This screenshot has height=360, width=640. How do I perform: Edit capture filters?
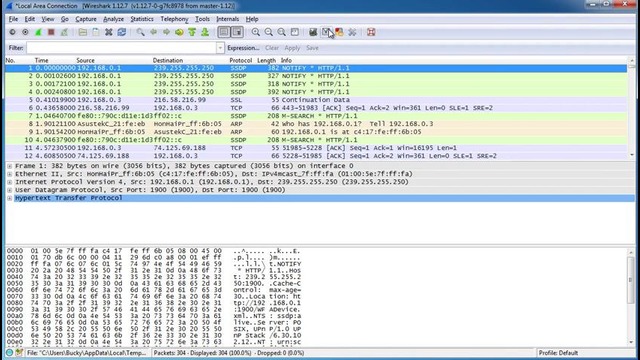coord(313,32)
